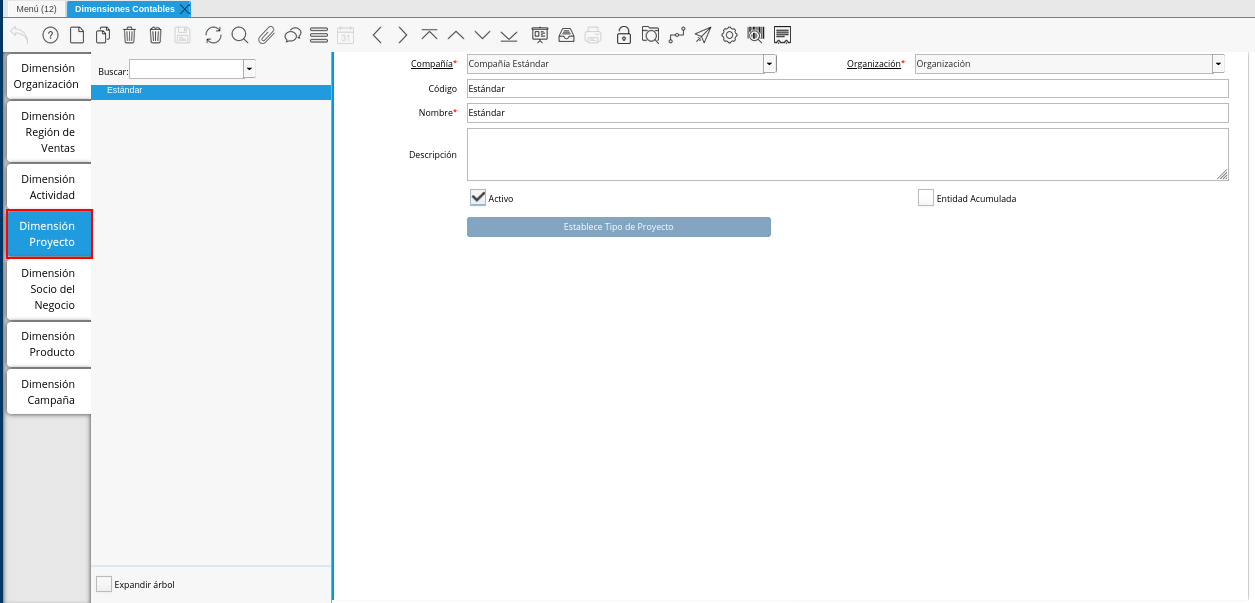Go to next record arrow
The image size is (1255, 603).
[x=403, y=35]
